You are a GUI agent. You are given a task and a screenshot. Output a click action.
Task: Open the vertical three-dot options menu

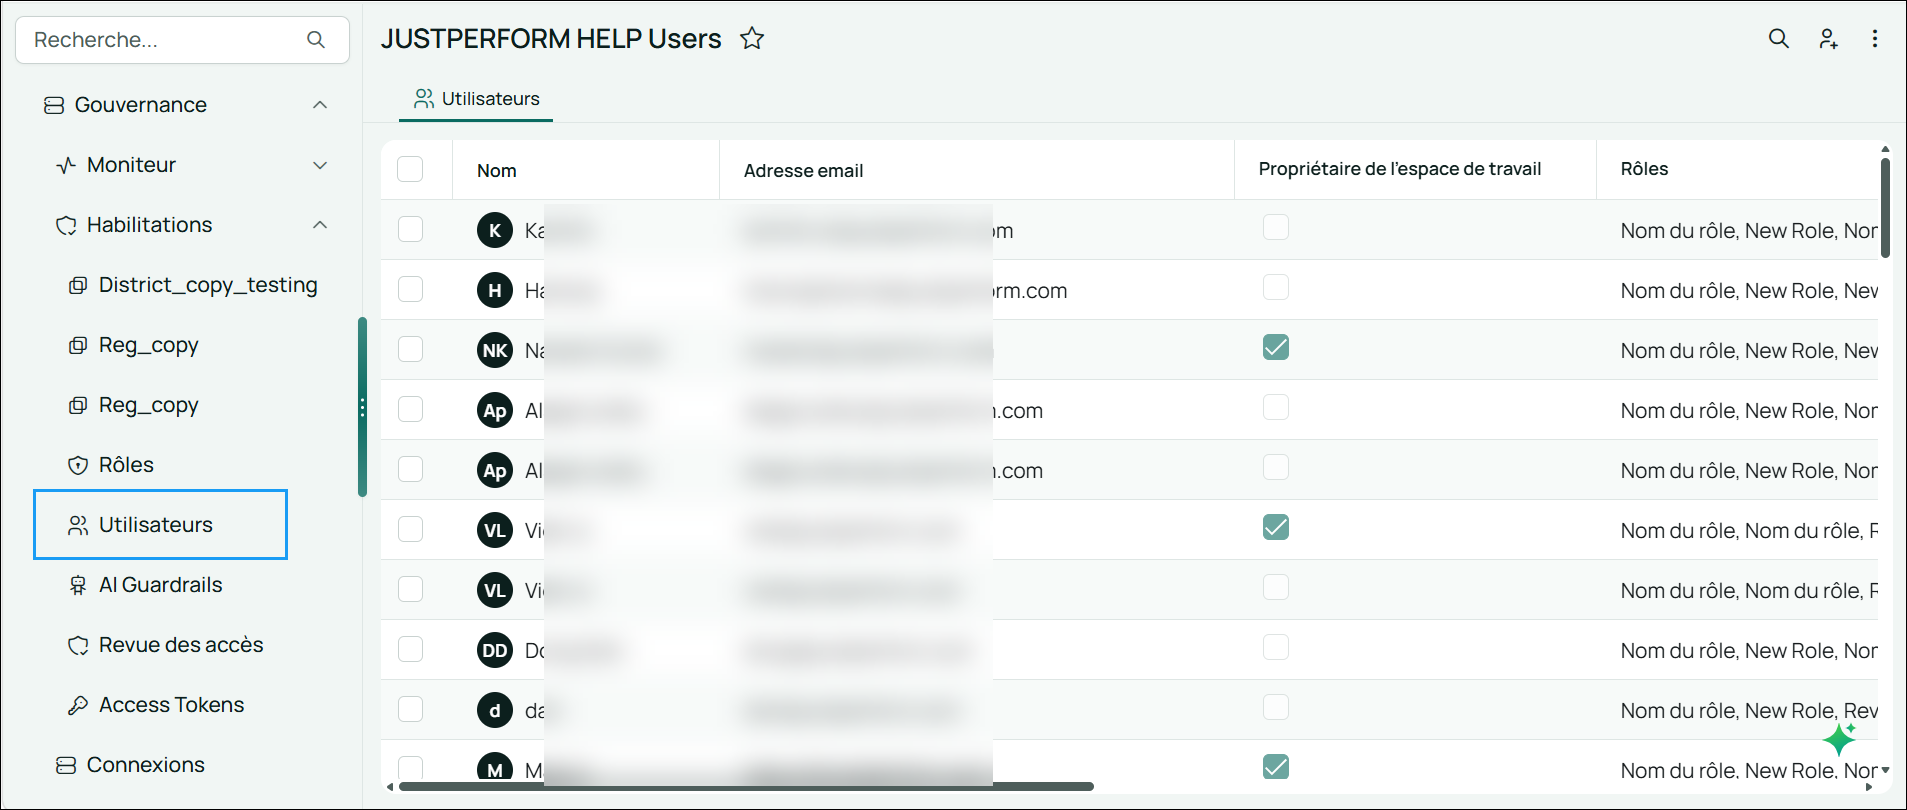point(1875,39)
